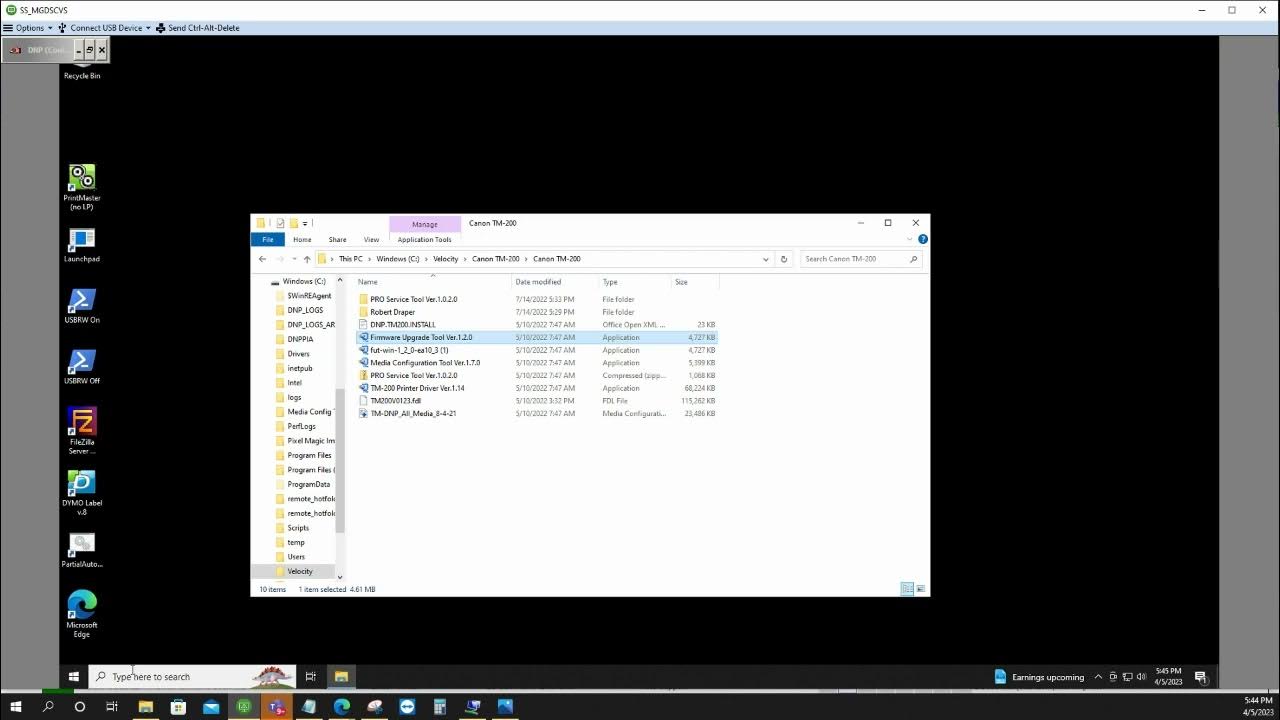Switch to Large icons view layout
Image resolution: width=1280 pixels, height=720 pixels.
coord(921,589)
